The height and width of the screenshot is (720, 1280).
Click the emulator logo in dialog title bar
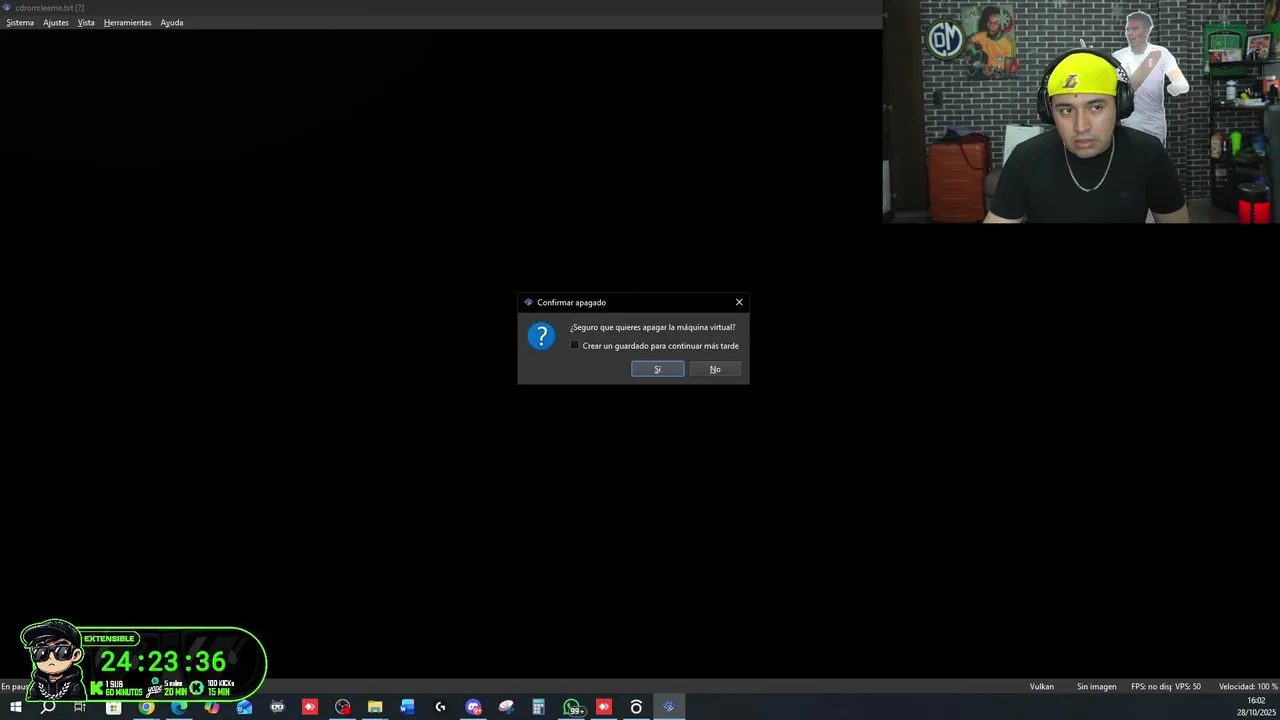coord(528,302)
